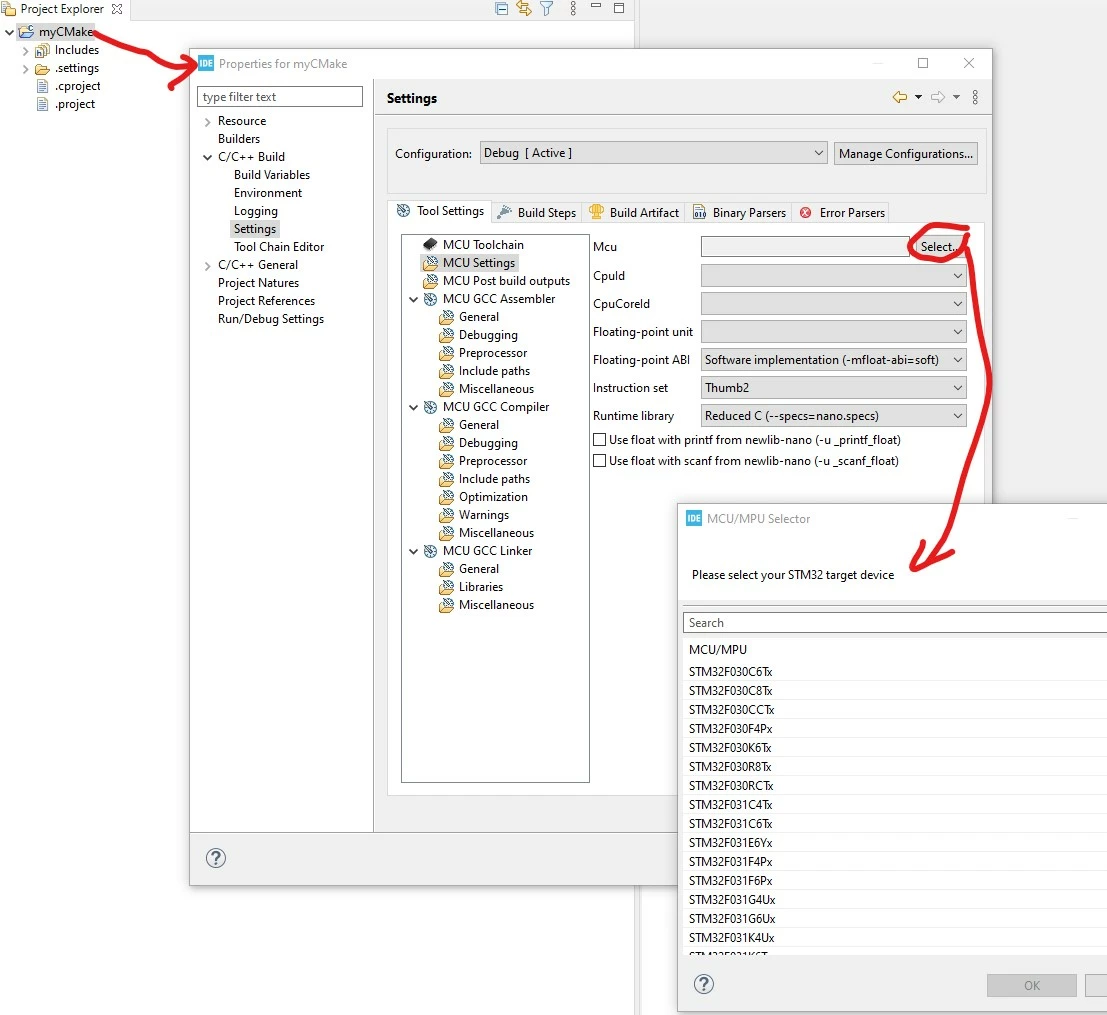
Task: Expand the Resource properties node
Action: click(208, 122)
